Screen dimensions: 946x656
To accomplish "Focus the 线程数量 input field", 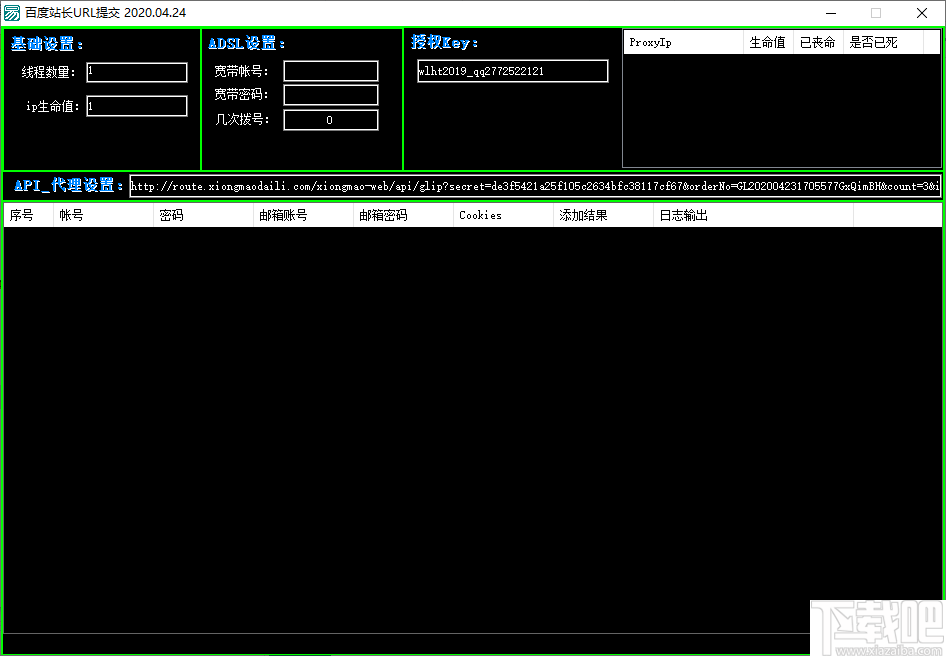I will point(137,72).
